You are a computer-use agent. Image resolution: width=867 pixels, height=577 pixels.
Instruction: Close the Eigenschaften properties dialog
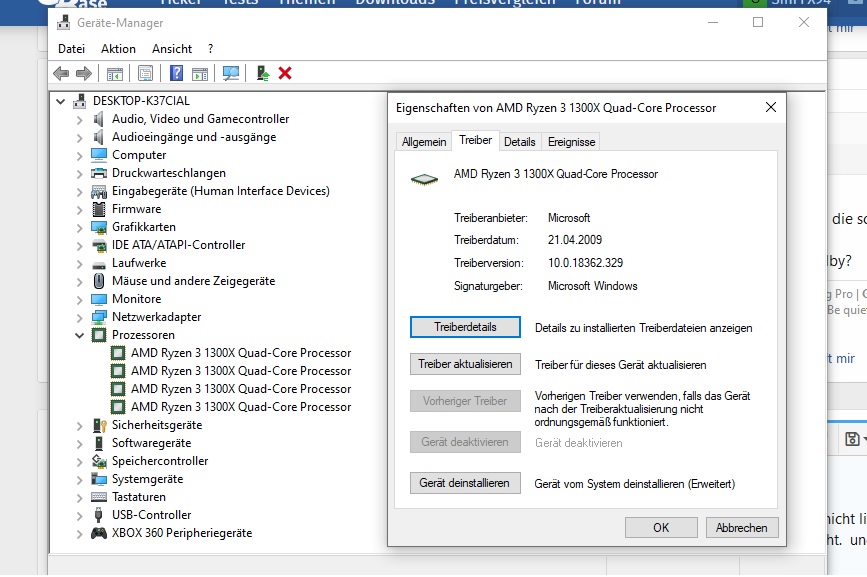click(x=770, y=107)
